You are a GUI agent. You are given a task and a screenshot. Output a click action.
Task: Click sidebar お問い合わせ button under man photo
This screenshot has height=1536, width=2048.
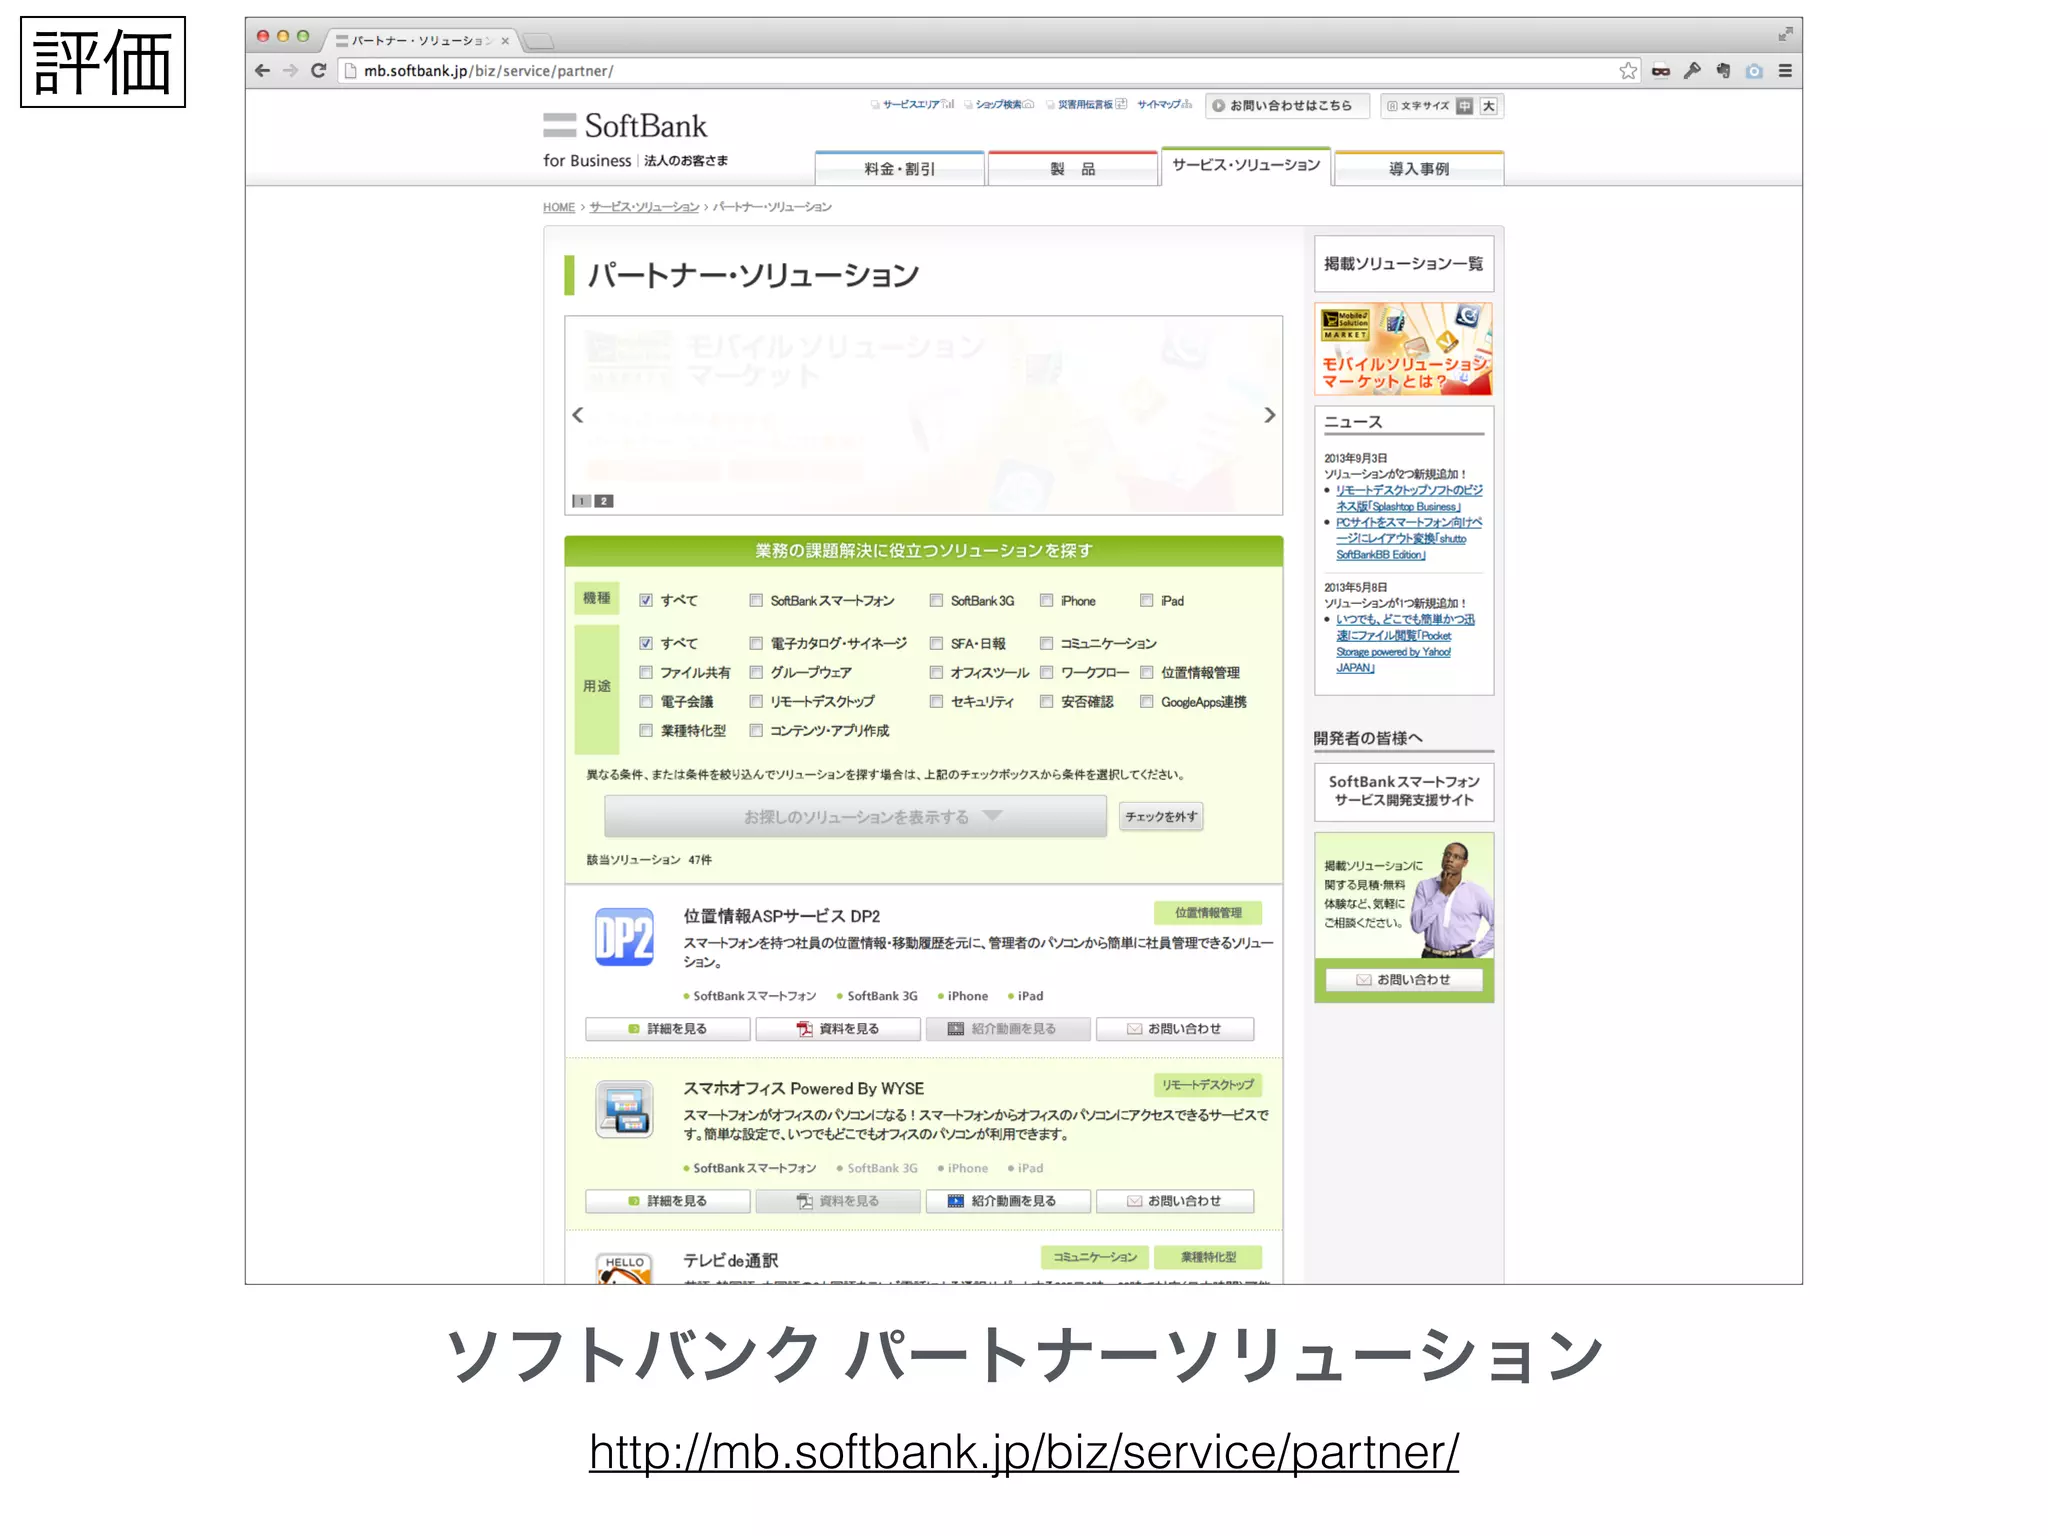[x=1404, y=980]
